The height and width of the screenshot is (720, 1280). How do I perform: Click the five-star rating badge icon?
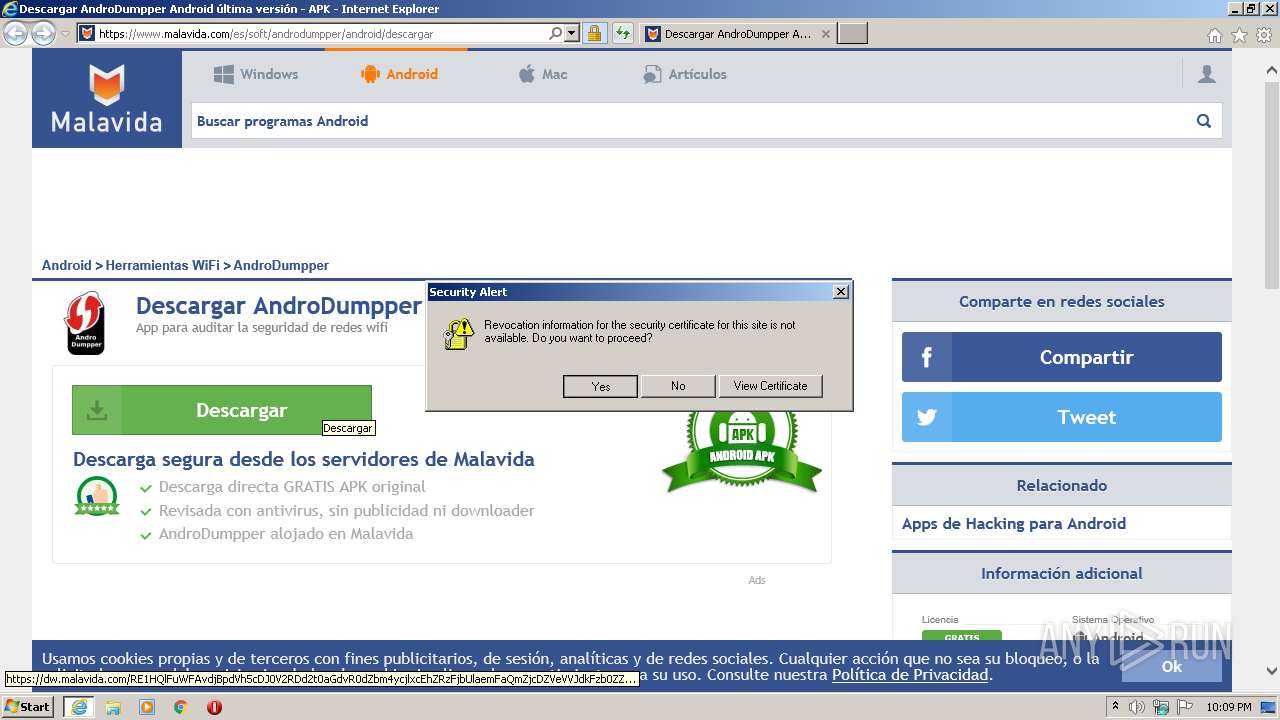pyautogui.click(x=97, y=496)
